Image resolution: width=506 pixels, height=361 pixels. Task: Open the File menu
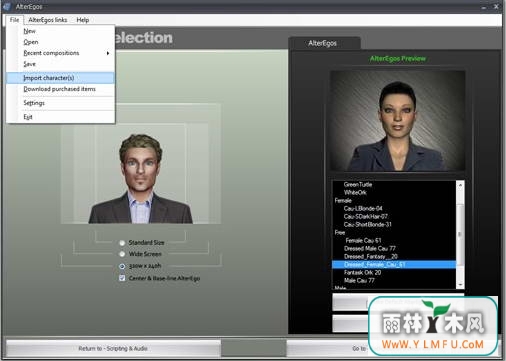tap(14, 20)
